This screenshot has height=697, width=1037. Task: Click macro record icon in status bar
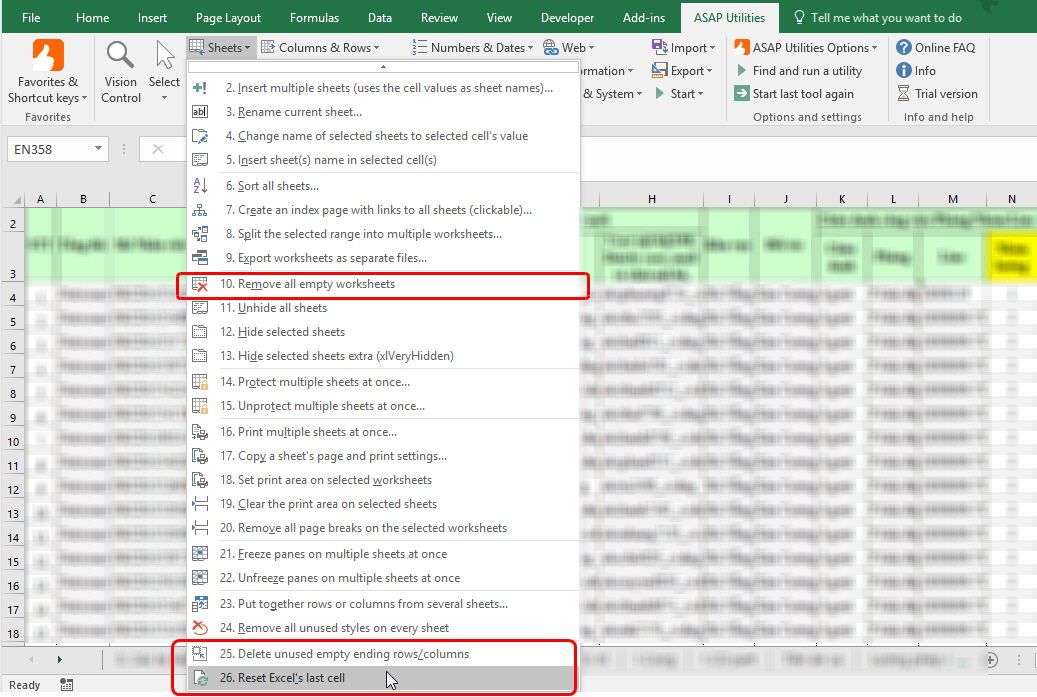tap(66, 685)
